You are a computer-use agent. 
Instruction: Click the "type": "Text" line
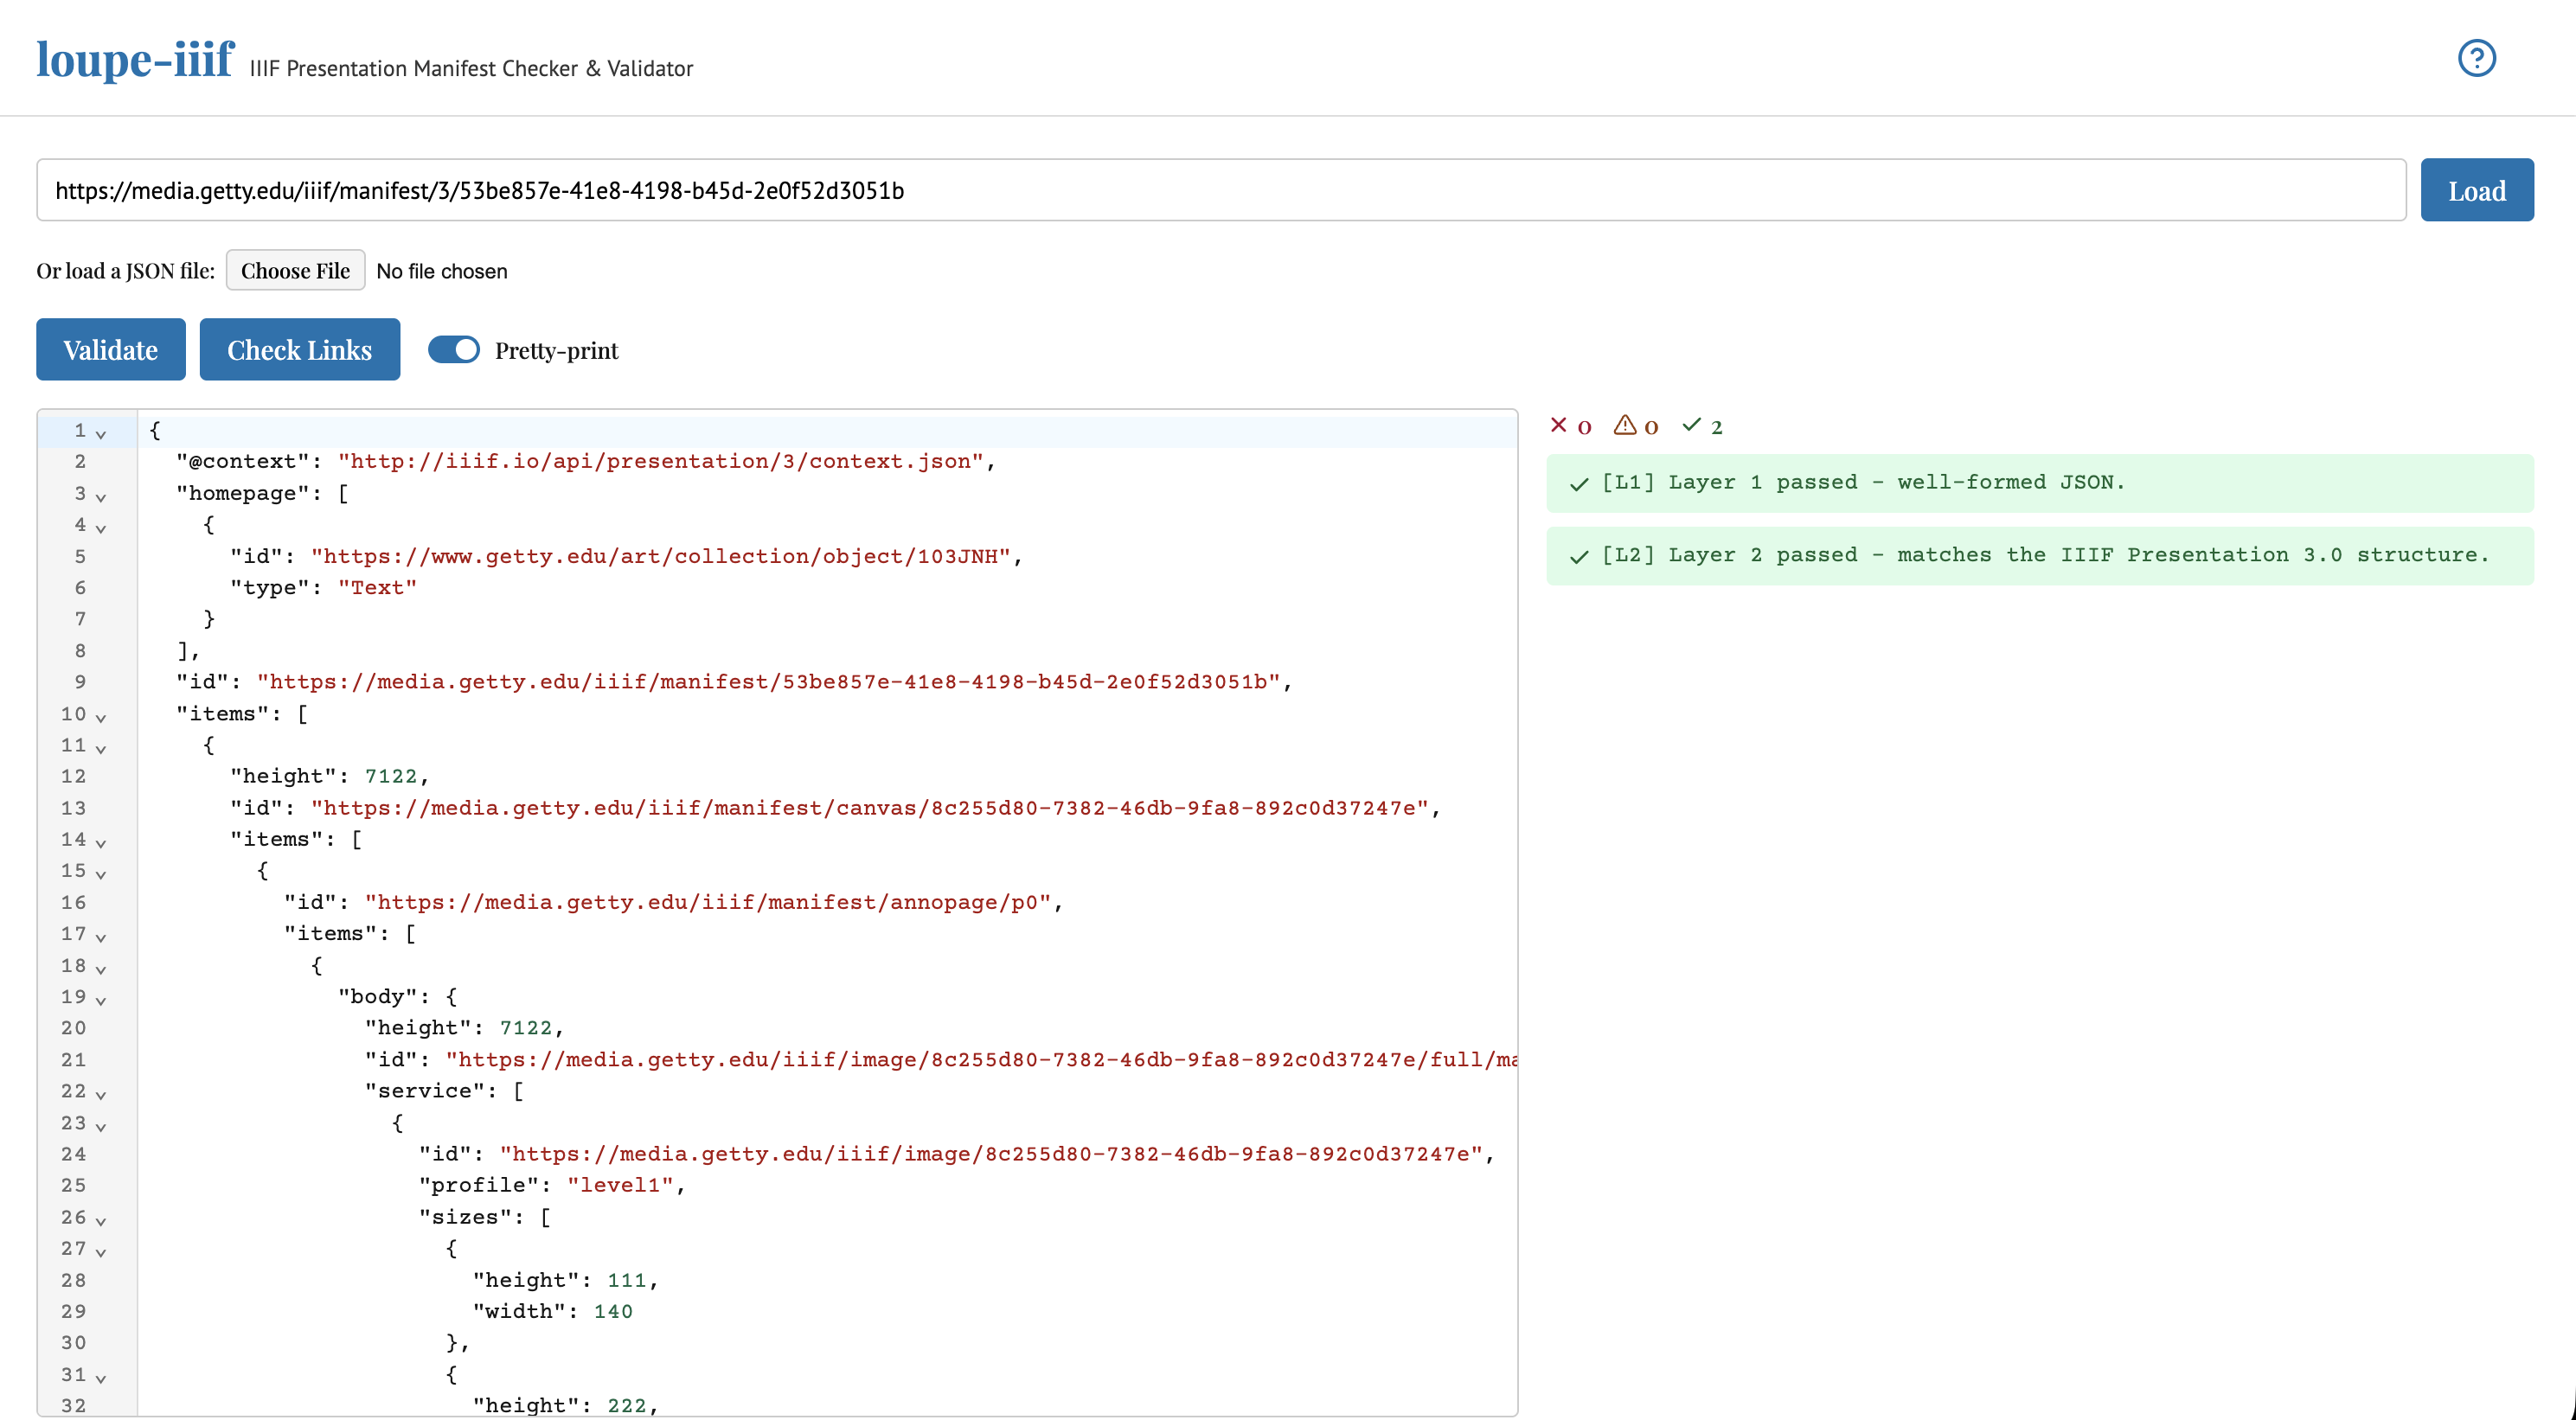(323, 588)
